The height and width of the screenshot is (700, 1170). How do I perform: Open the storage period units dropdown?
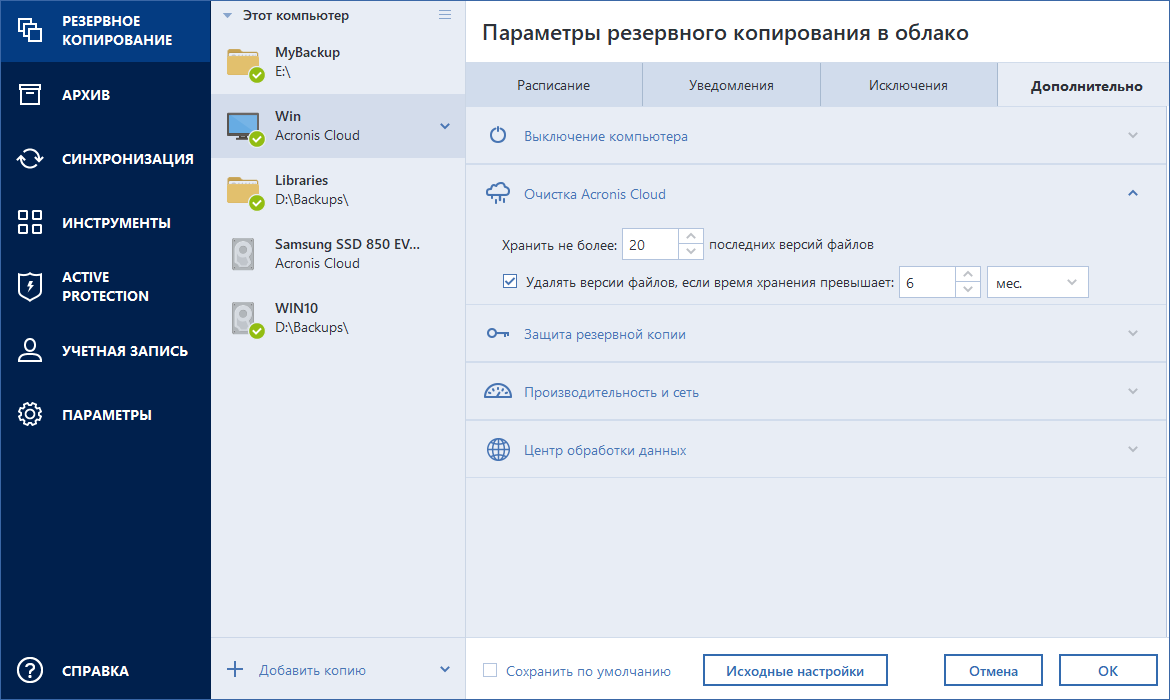pos(1037,283)
